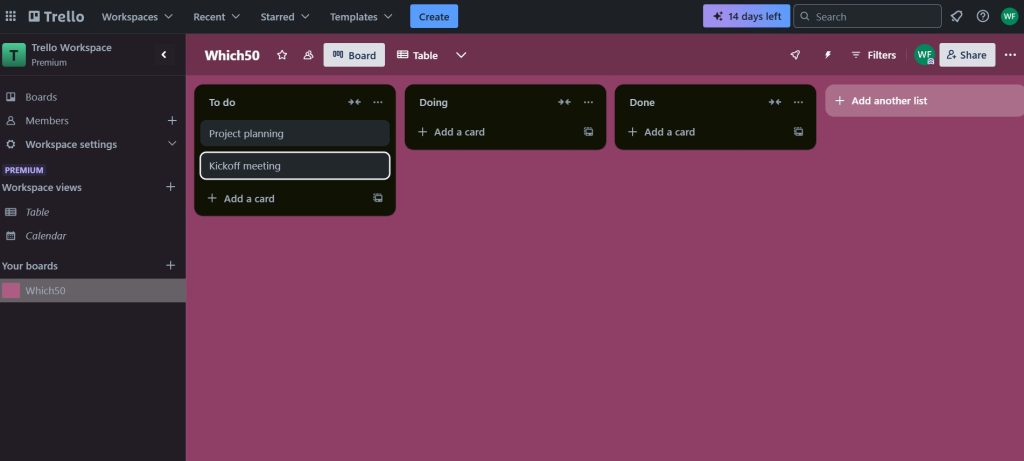This screenshot has height=461, width=1024.
Task: Star the Which50 board
Action: click(x=282, y=56)
